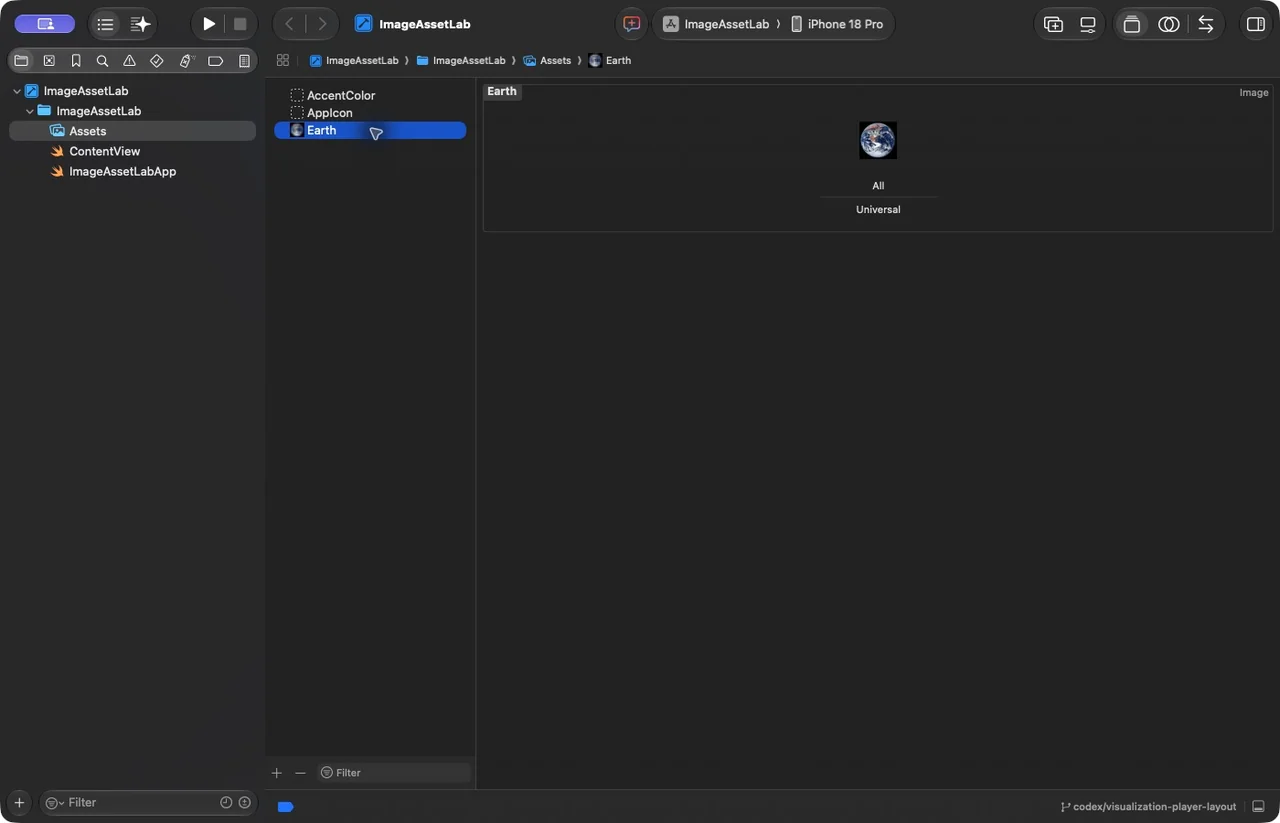Open the Source Control navigator icon
The width and height of the screenshot is (1280, 823).
pos(49,61)
